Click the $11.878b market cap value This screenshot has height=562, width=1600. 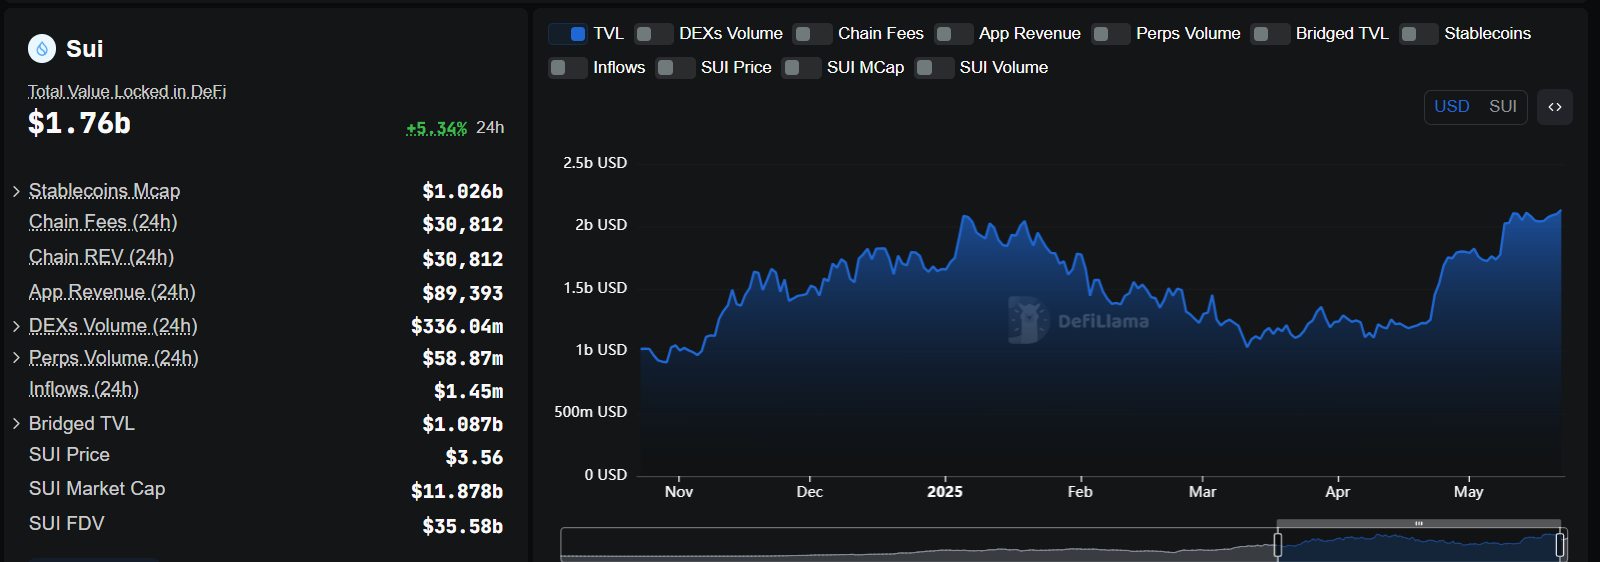(x=457, y=491)
